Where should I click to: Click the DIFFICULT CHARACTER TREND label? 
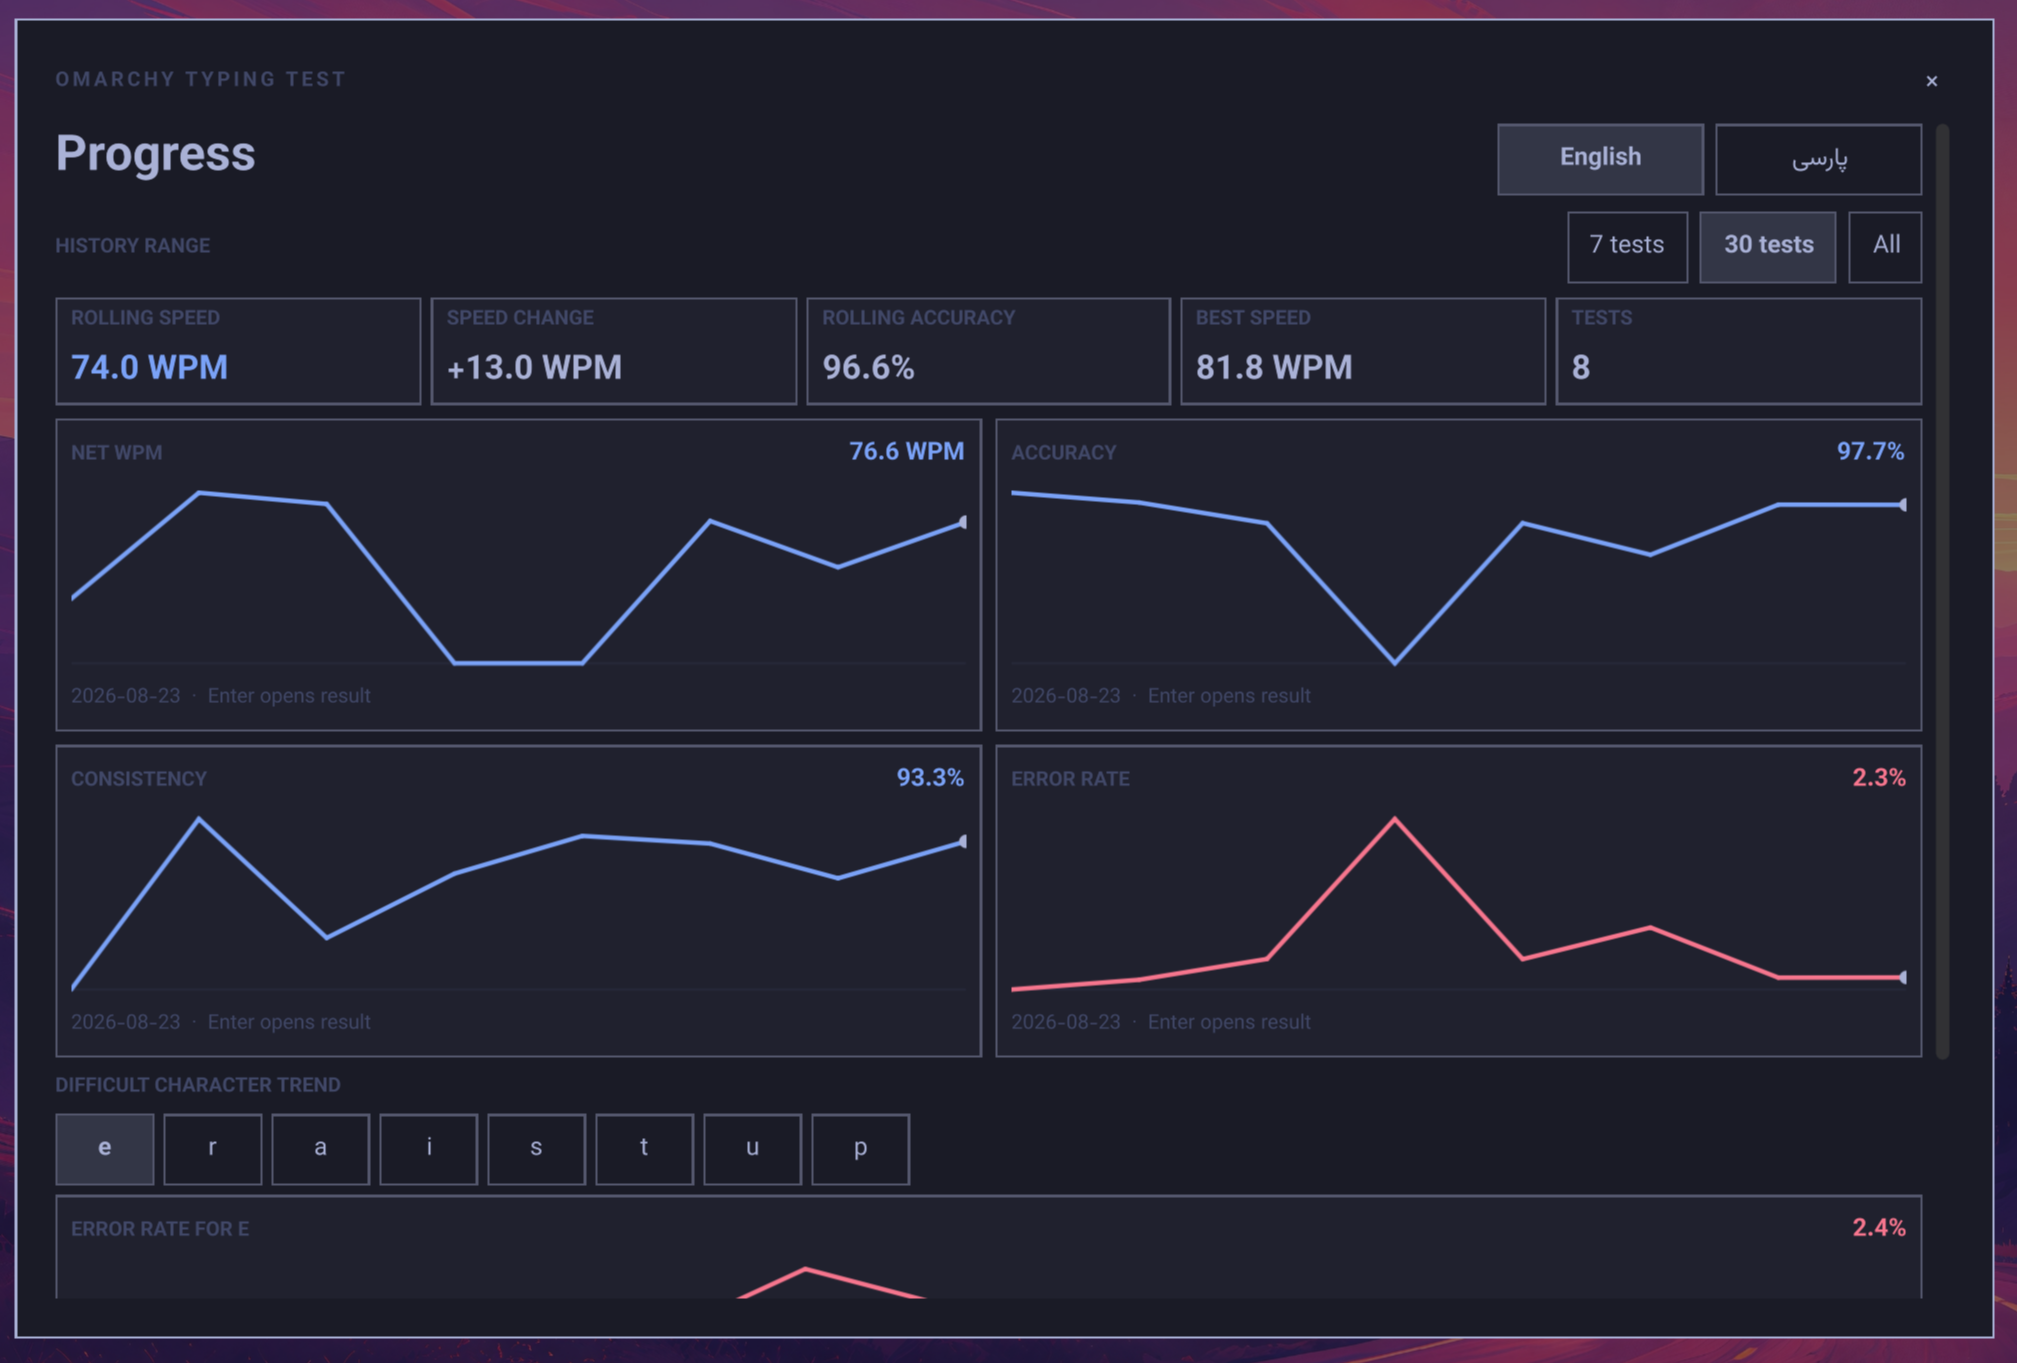coord(198,1085)
